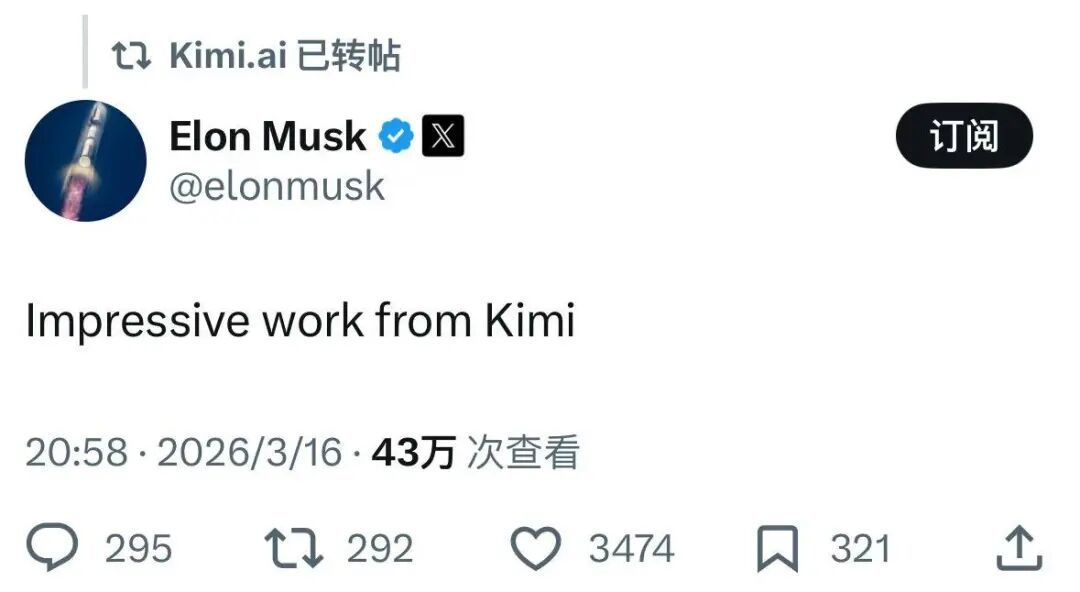Like the tweet with the heart icon
This screenshot has height=592, width=1080.
(538, 548)
